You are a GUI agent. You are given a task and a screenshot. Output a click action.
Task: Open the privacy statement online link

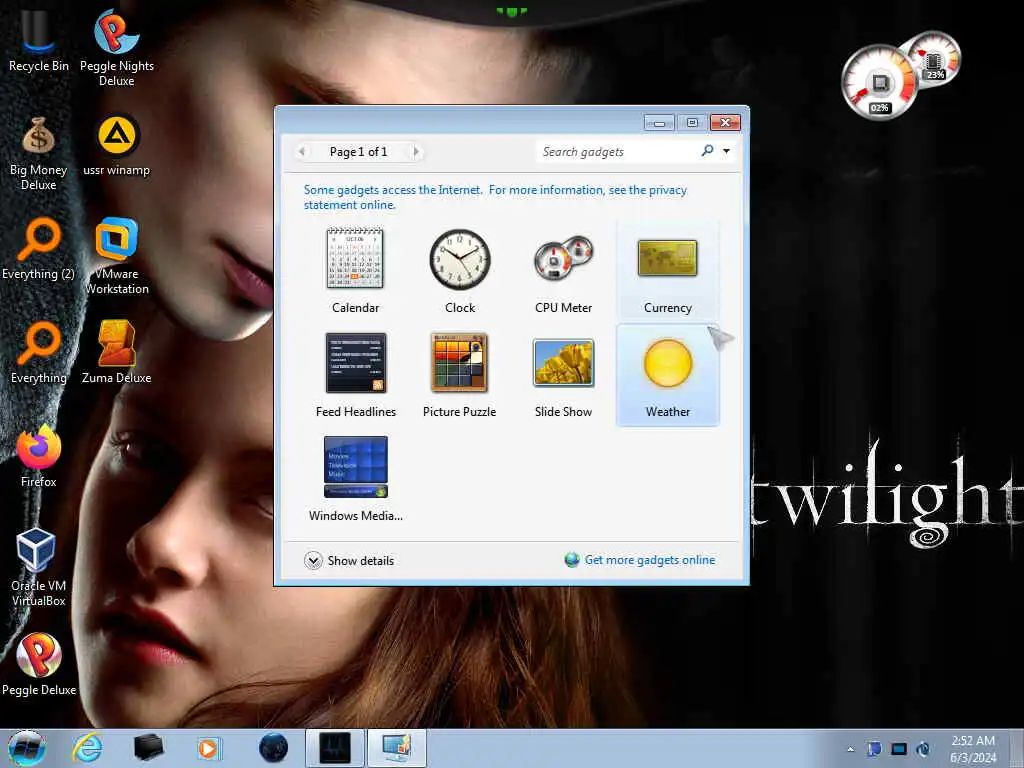[x=495, y=197]
